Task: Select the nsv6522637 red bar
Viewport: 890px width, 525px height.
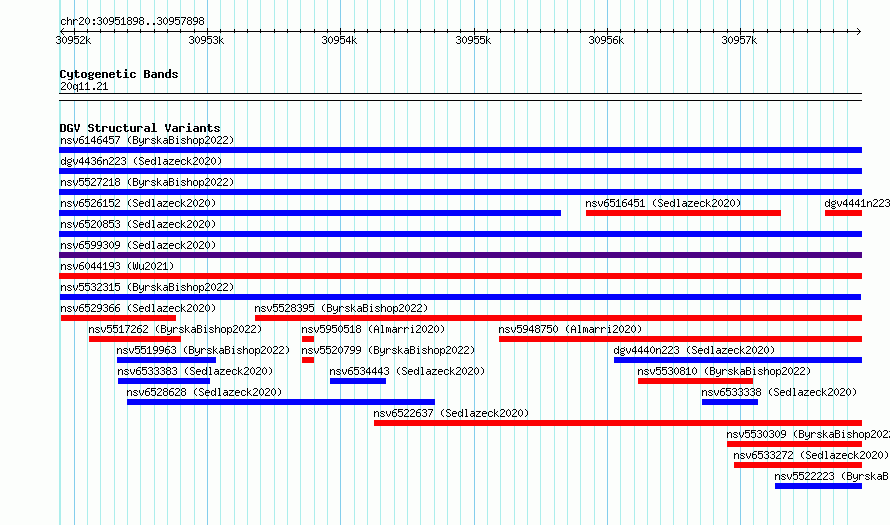Action: click(x=618, y=423)
